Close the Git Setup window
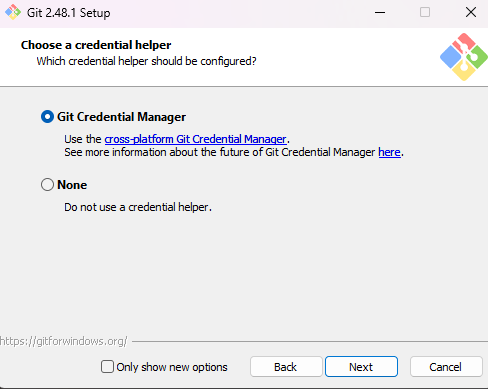The height and width of the screenshot is (389, 488). [x=471, y=13]
